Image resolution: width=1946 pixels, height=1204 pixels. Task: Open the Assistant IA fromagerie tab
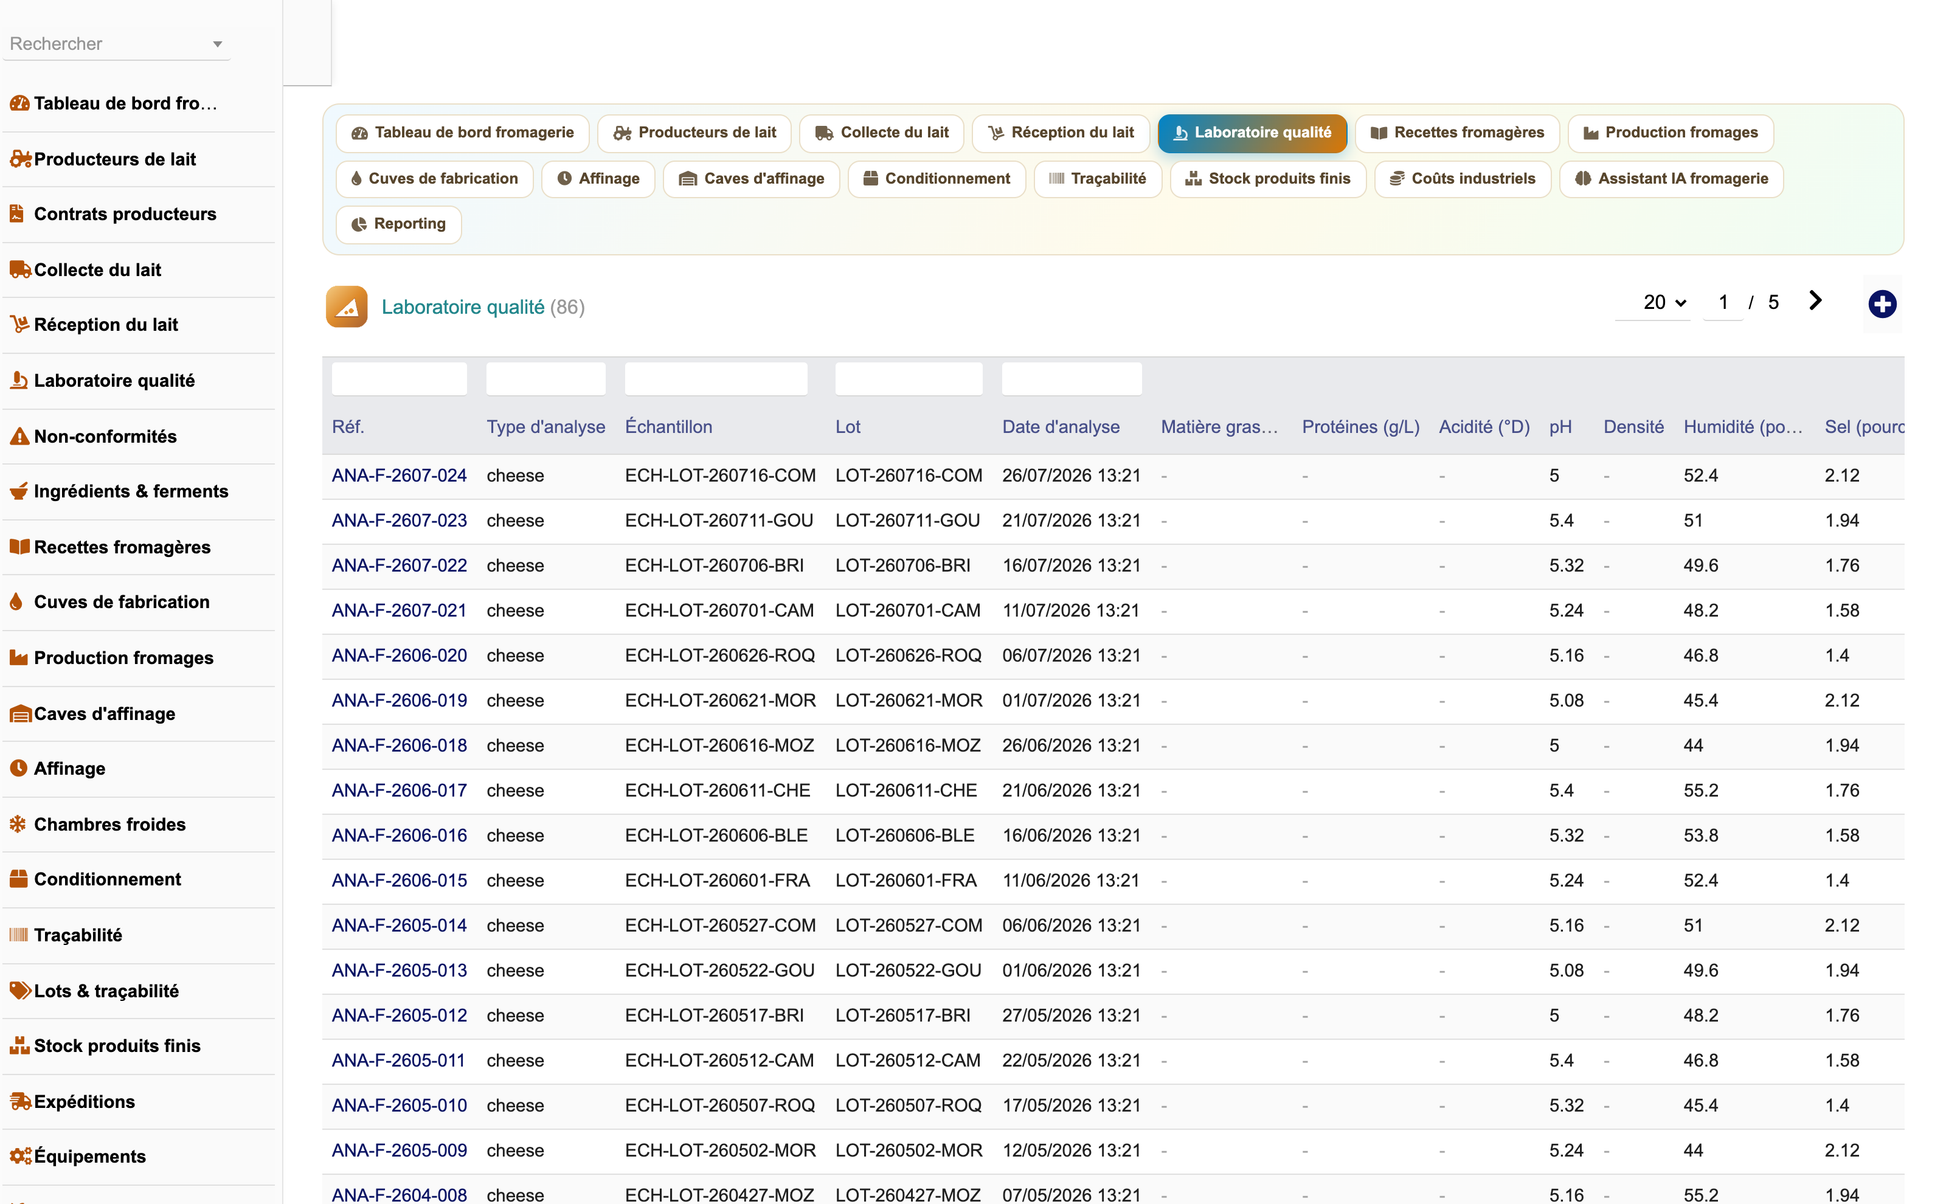tap(1671, 179)
